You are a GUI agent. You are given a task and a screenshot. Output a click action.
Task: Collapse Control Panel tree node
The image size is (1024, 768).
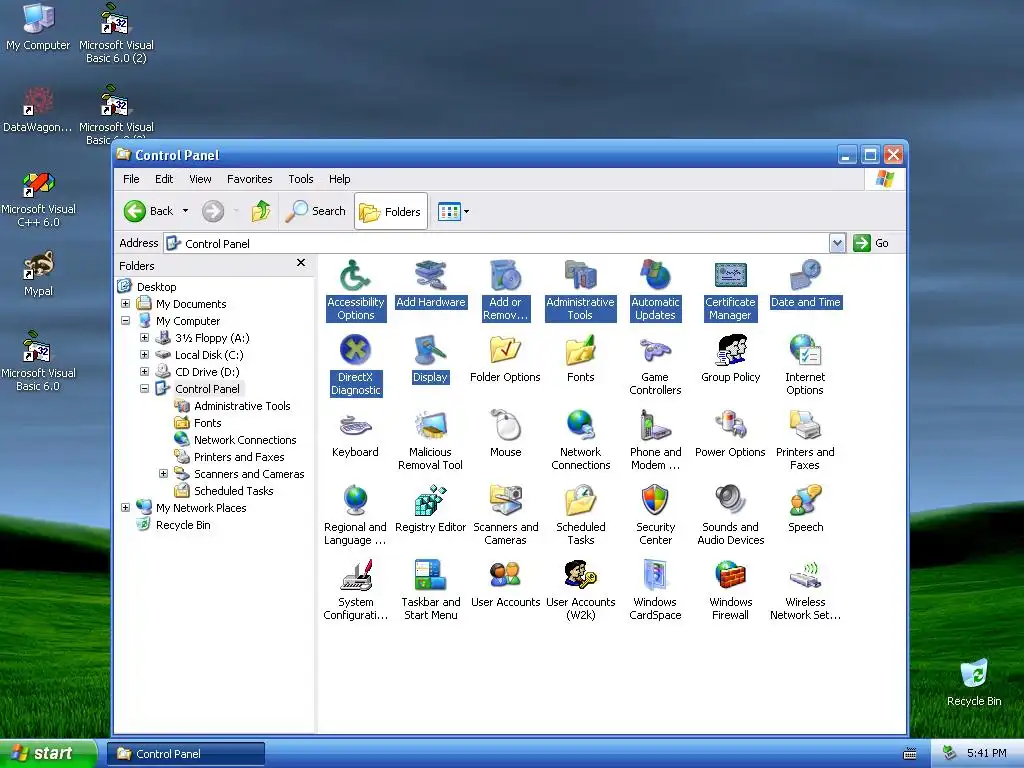coord(144,389)
